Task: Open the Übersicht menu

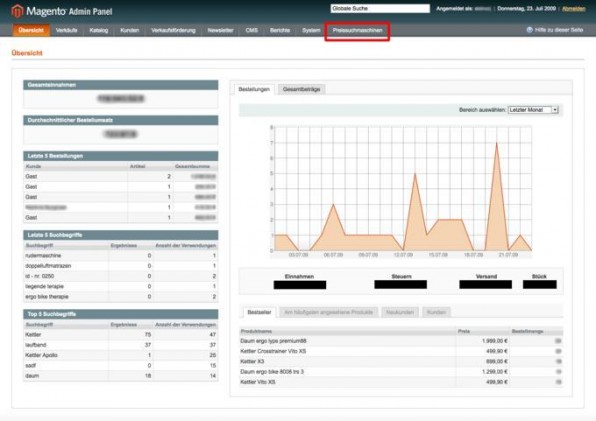Action: tap(31, 30)
